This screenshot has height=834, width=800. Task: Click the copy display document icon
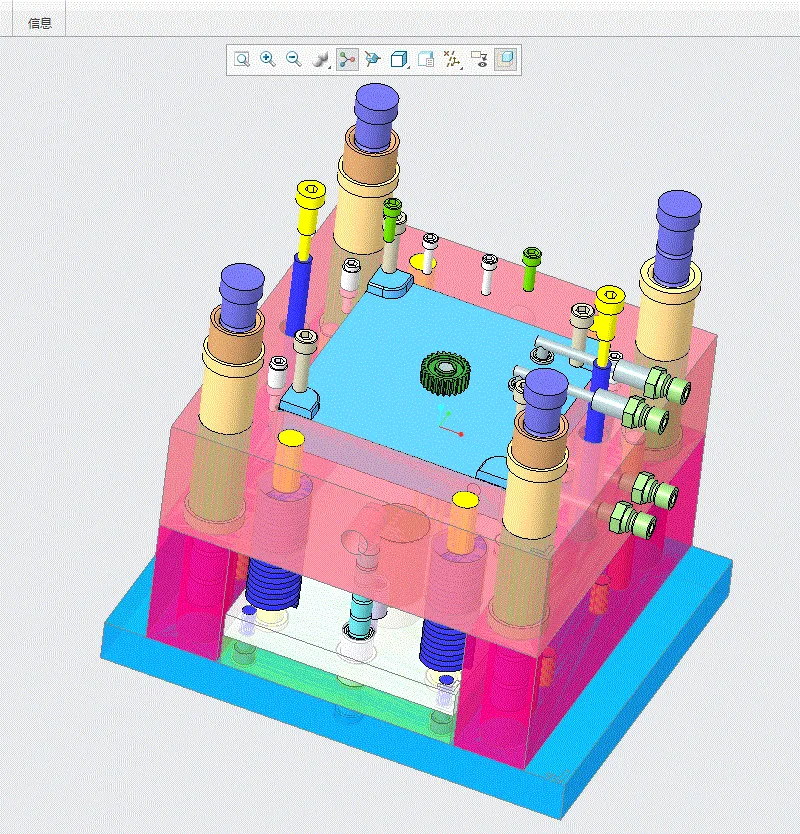[427, 59]
